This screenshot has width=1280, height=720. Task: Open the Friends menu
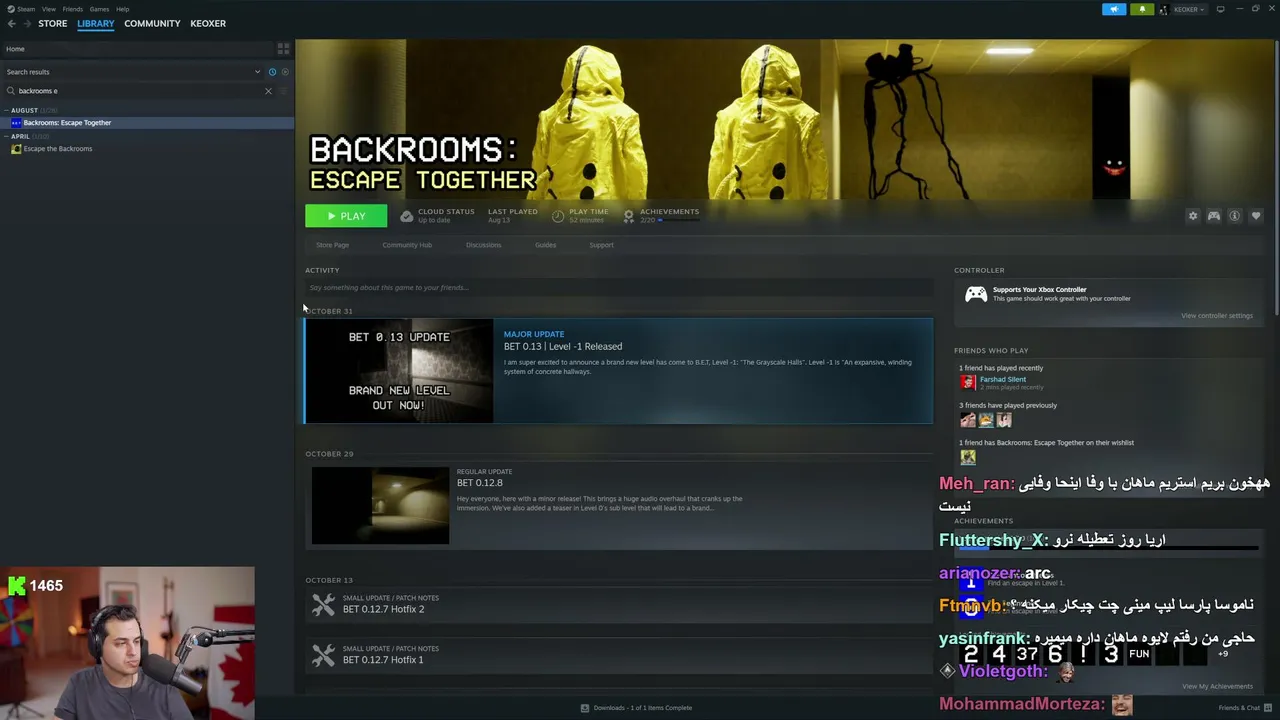click(x=73, y=9)
